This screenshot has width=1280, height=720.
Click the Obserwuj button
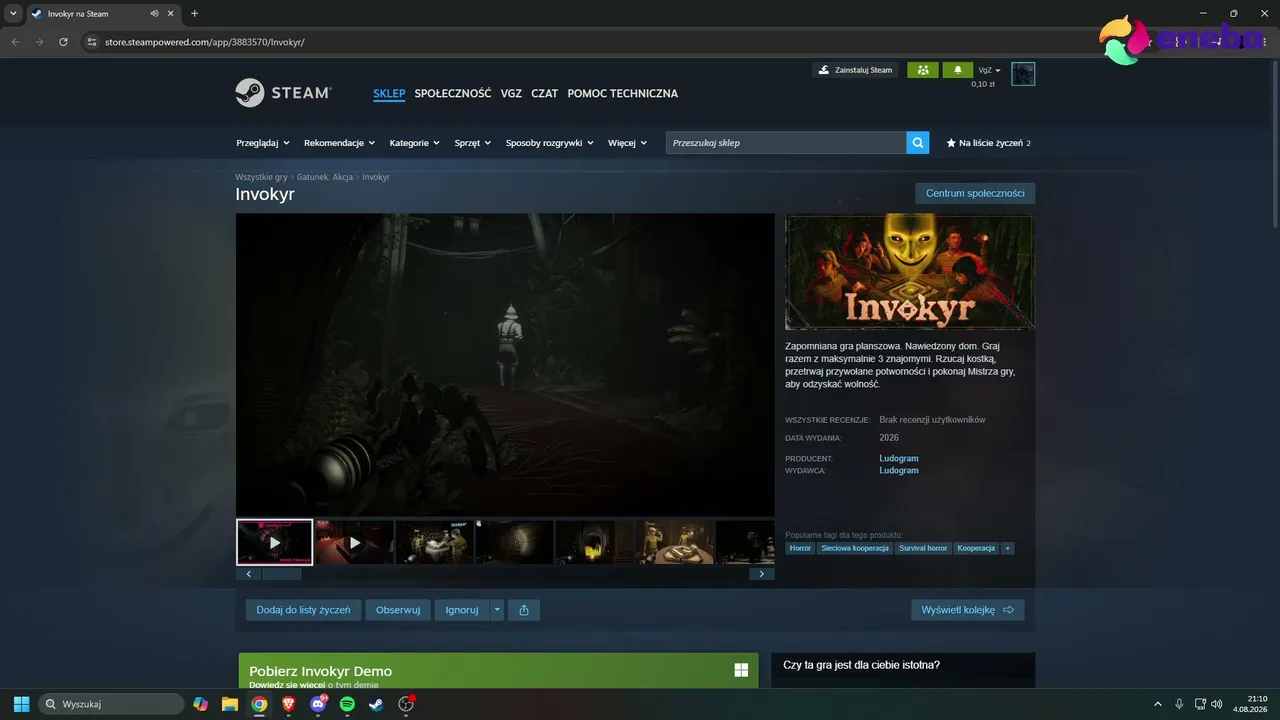point(398,610)
